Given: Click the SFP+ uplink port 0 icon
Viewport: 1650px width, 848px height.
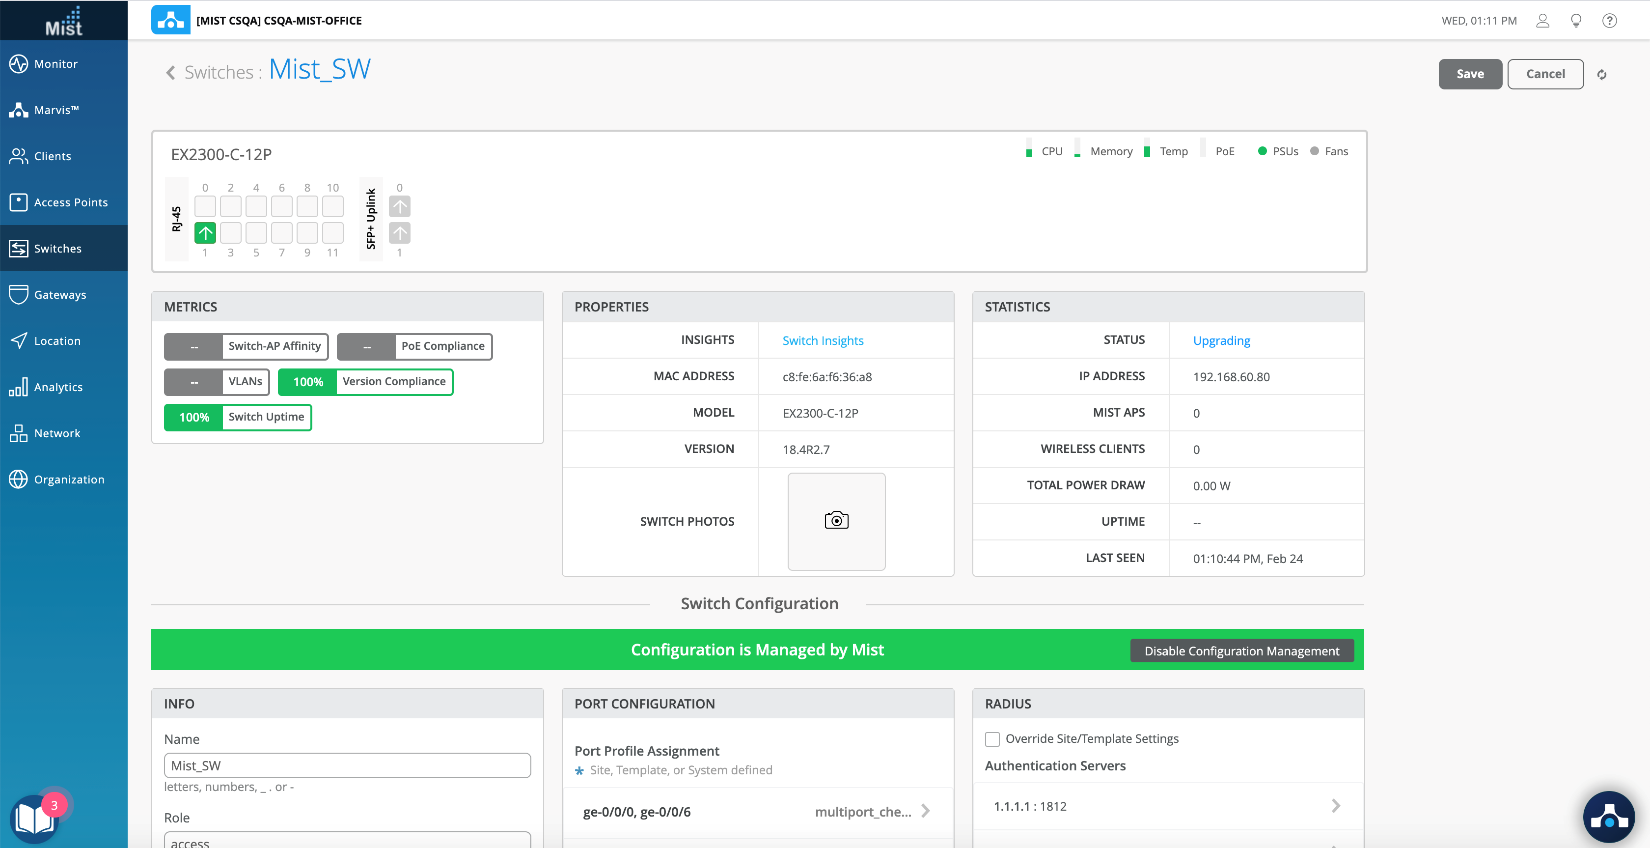Looking at the screenshot, I should (400, 207).
